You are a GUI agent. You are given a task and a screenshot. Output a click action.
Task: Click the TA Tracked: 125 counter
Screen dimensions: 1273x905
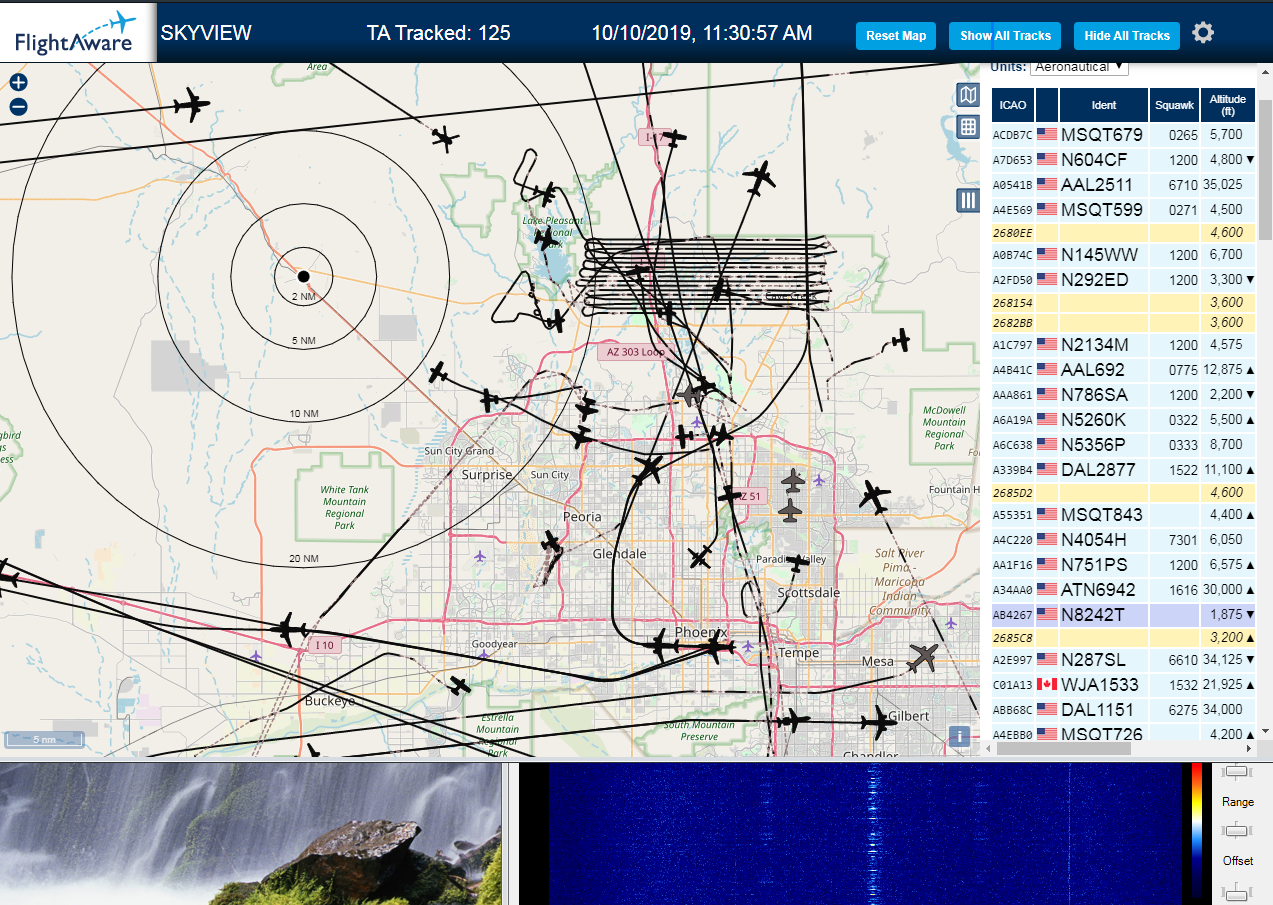pyautogui.click(x=438, y=33)
